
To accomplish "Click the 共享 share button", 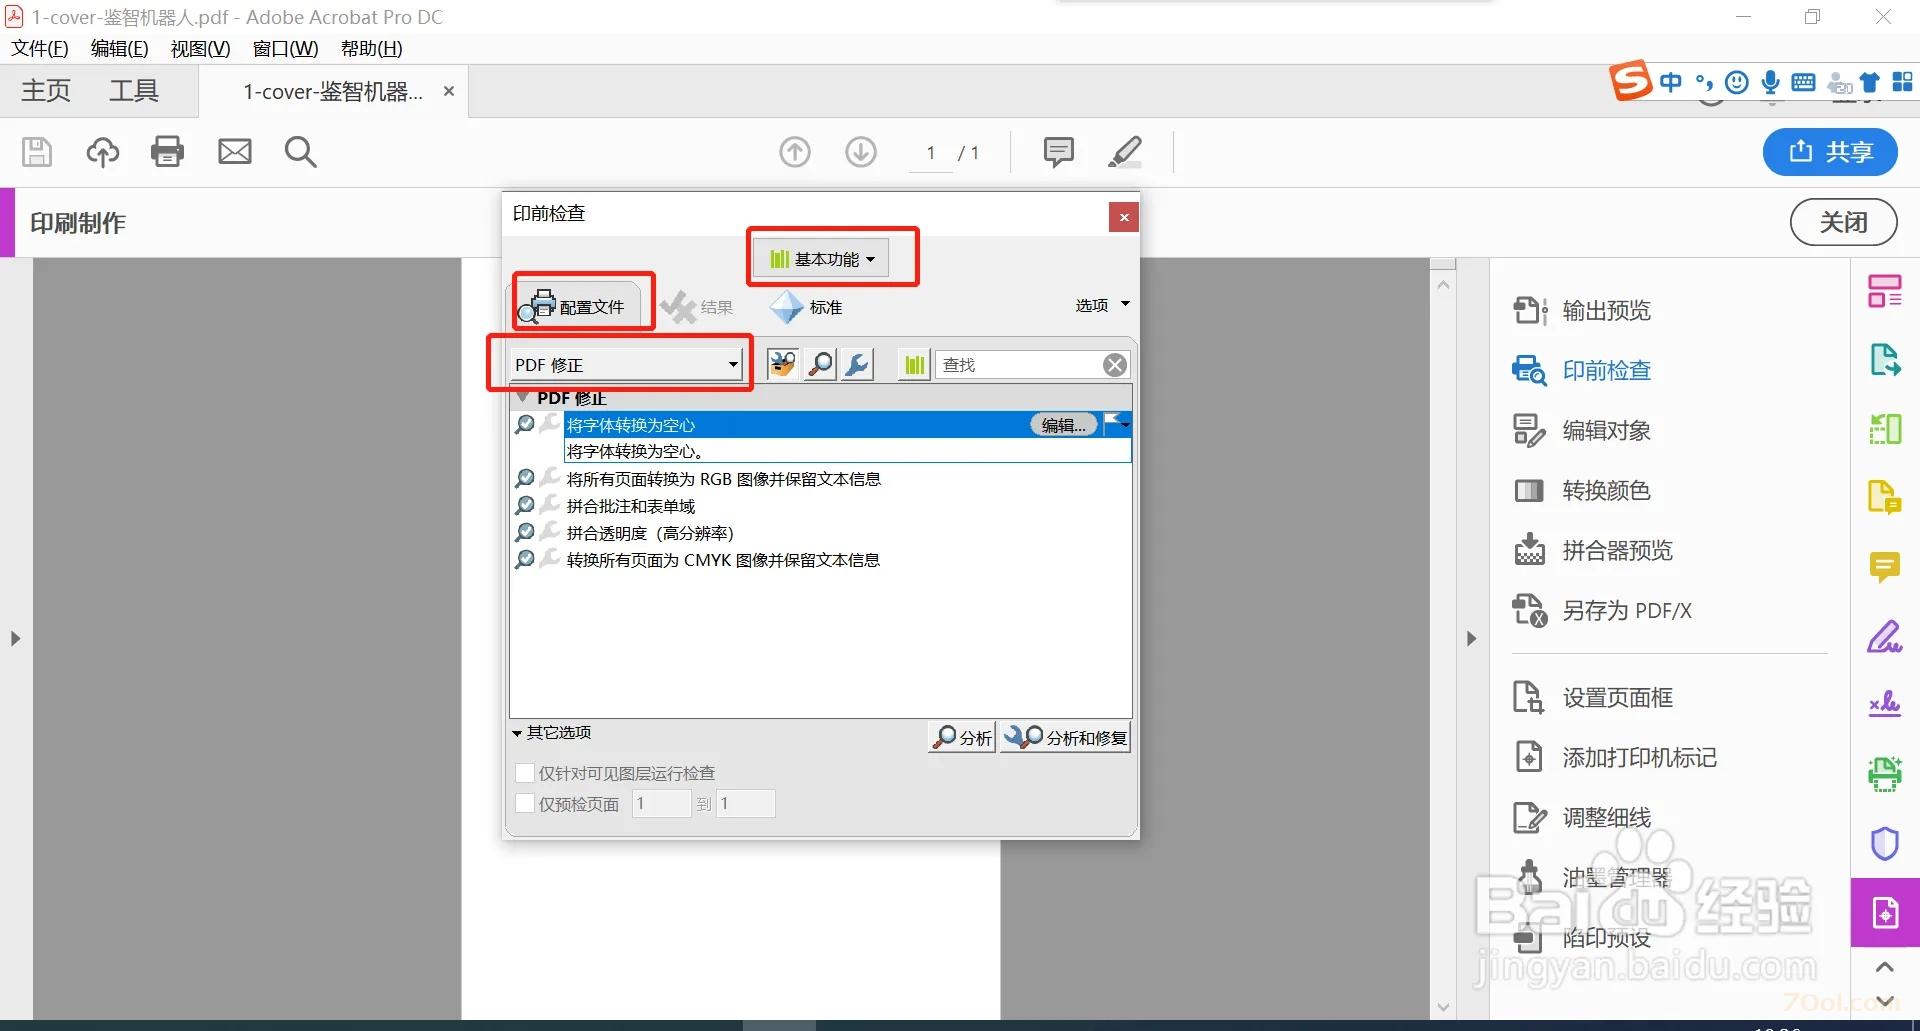I will 1830,152.
